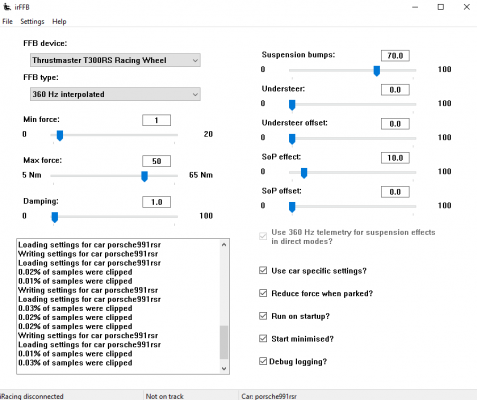This screenshot has width=477, height=400.
Task: Open the File menu
Action: tap(7, 22)
